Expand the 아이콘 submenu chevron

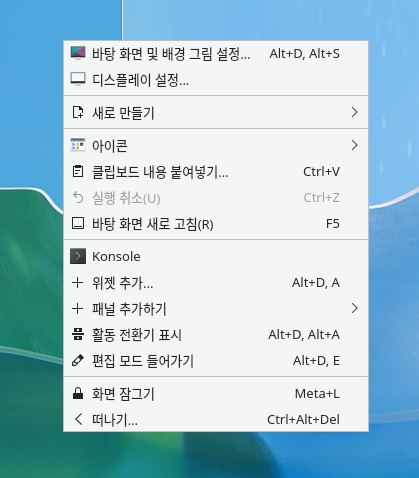(x=354, y=145)
